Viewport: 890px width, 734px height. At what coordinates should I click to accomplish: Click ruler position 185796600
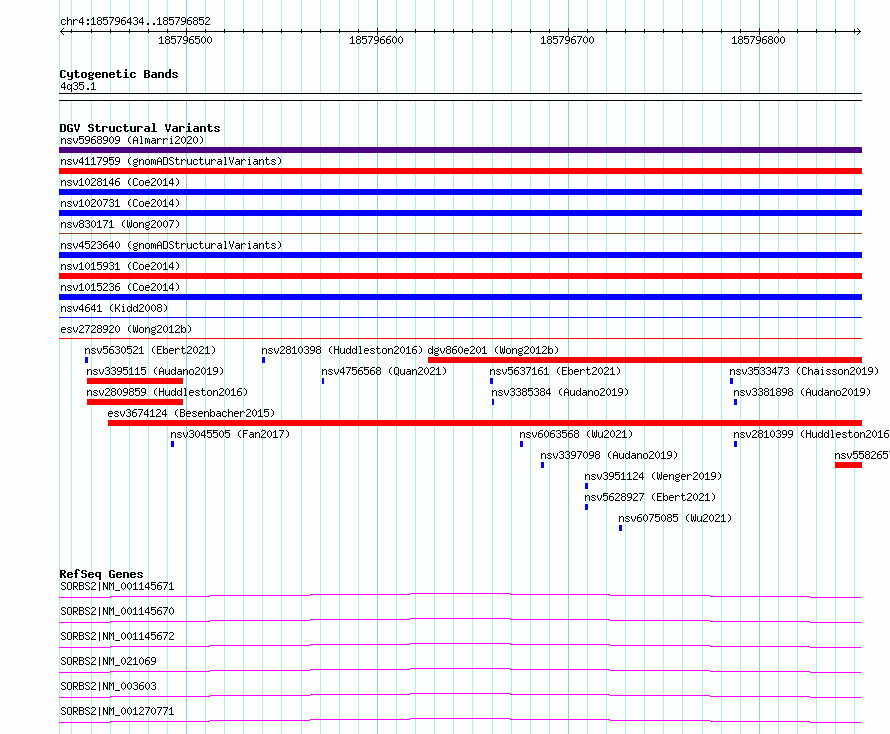tap(376, 40)
